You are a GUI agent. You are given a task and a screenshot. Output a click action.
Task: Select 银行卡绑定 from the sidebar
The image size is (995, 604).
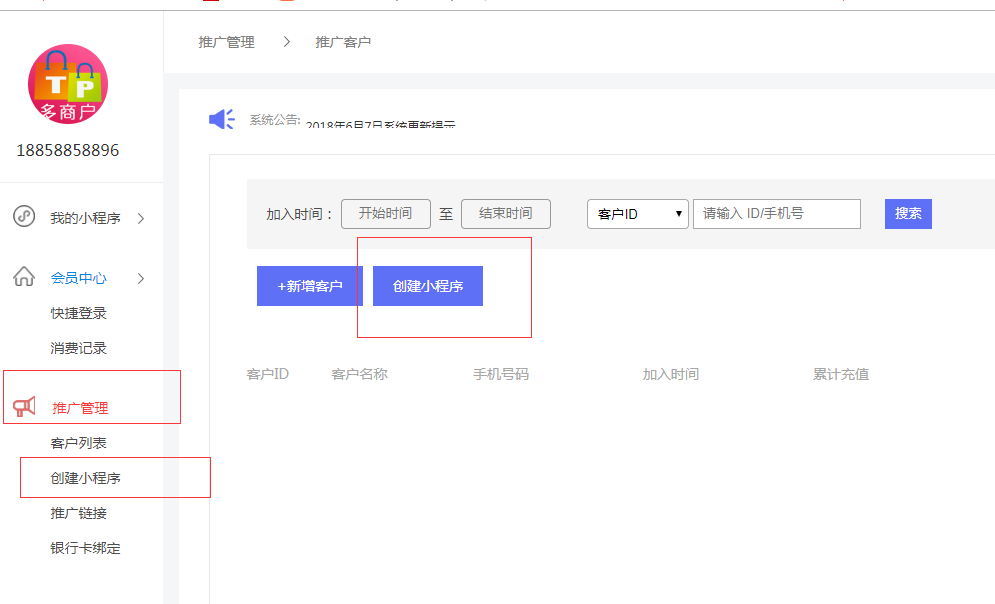click(84, 548)
